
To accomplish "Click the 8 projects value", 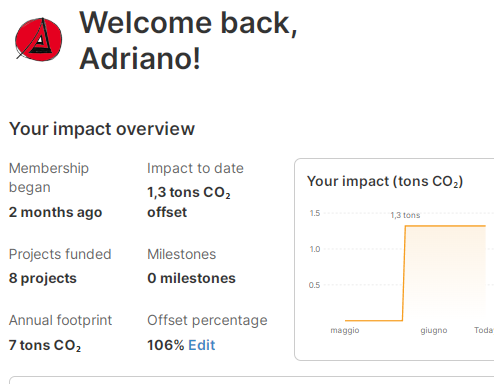I will click(x=43, y=279).
